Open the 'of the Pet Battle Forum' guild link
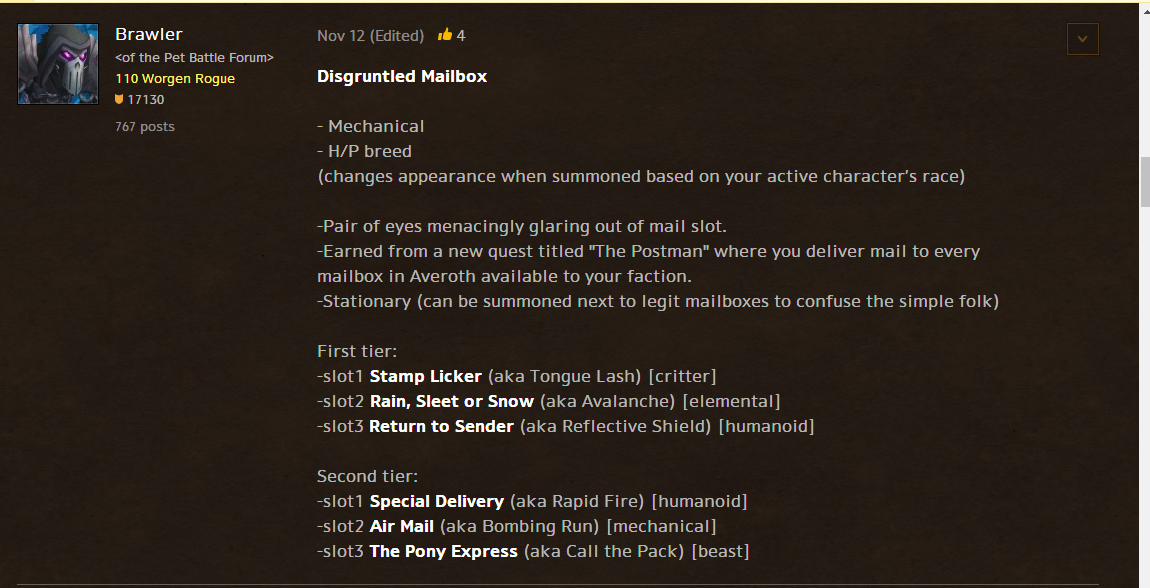1150x588 pixels. pyautogui.click(x=194, y=58)
